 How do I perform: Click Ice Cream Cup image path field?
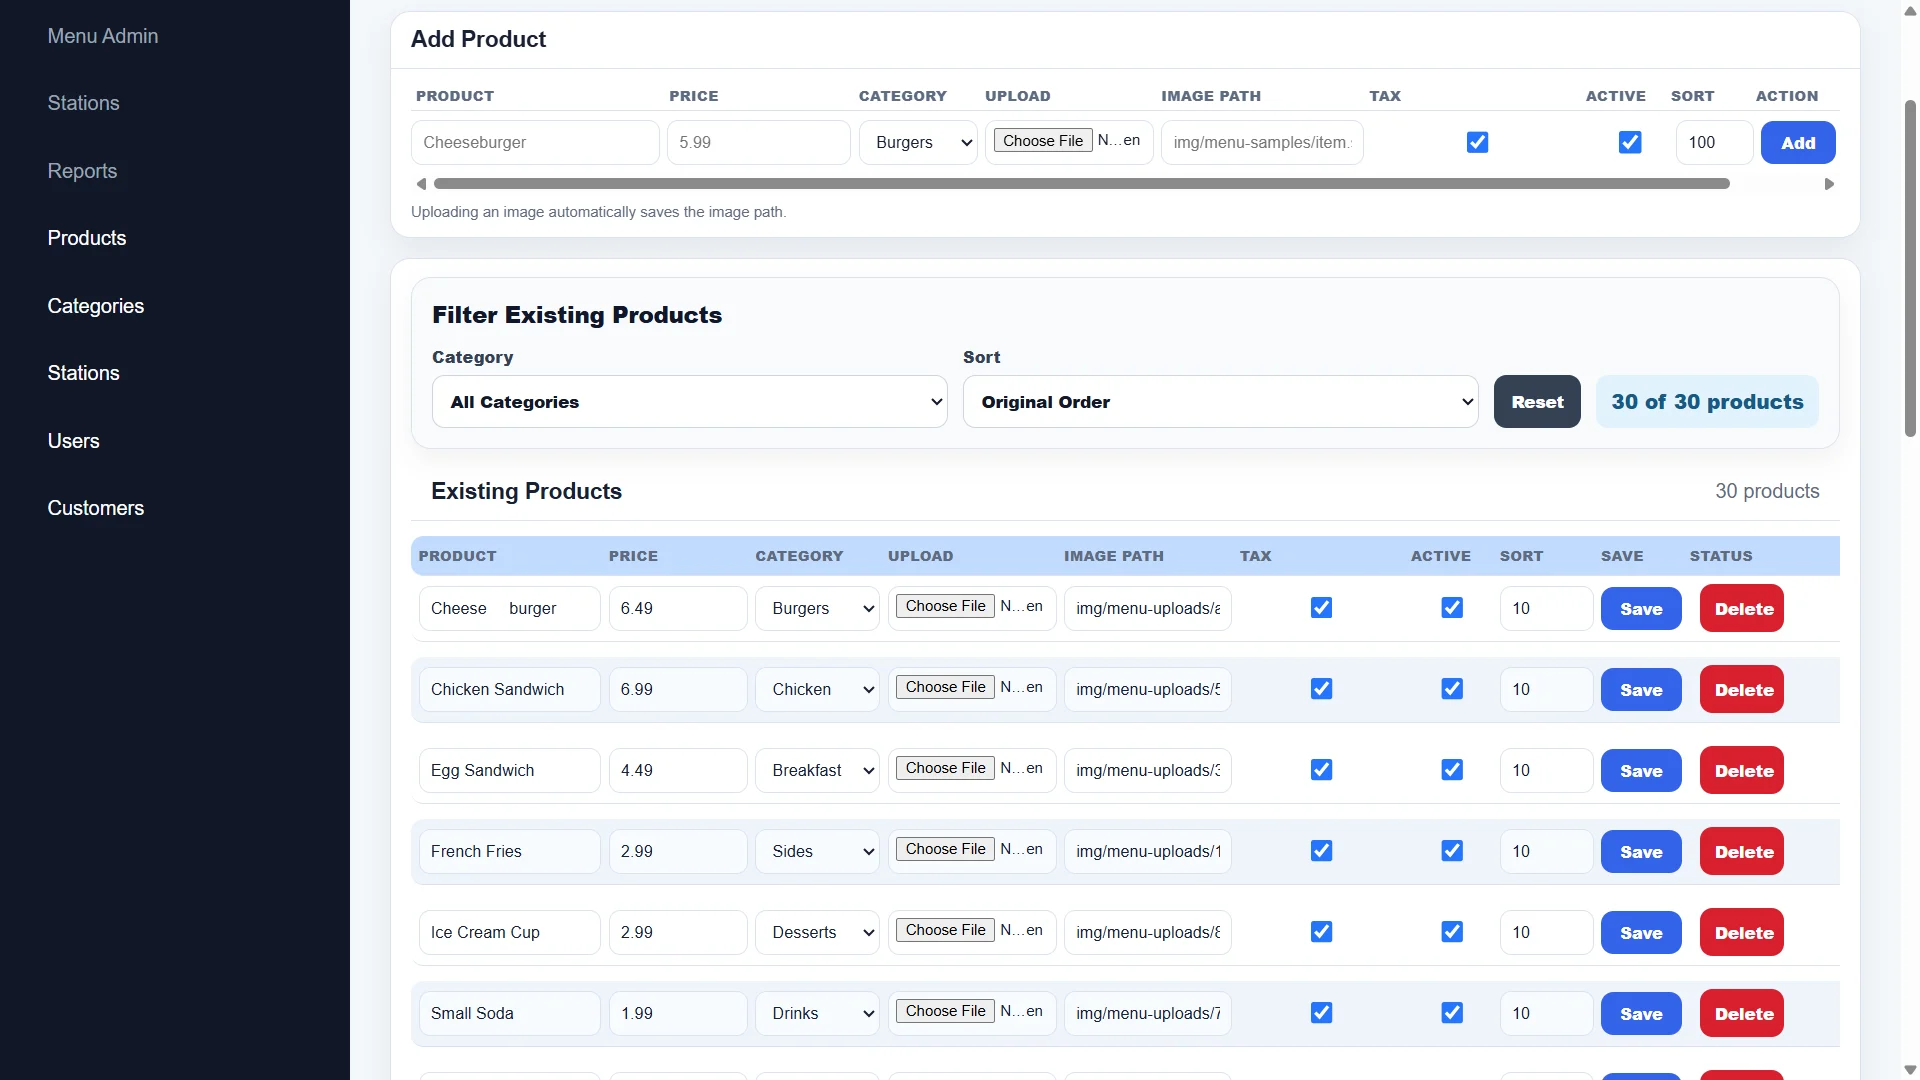(x=1147, y=932)
